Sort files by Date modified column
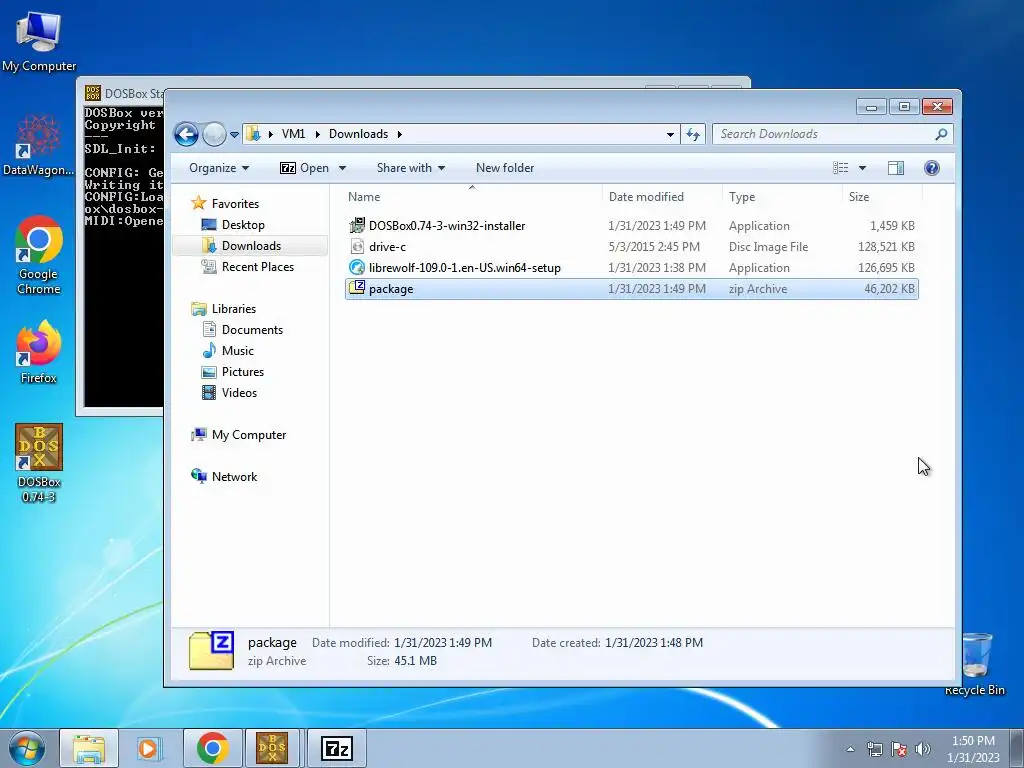 coord(662,197)
